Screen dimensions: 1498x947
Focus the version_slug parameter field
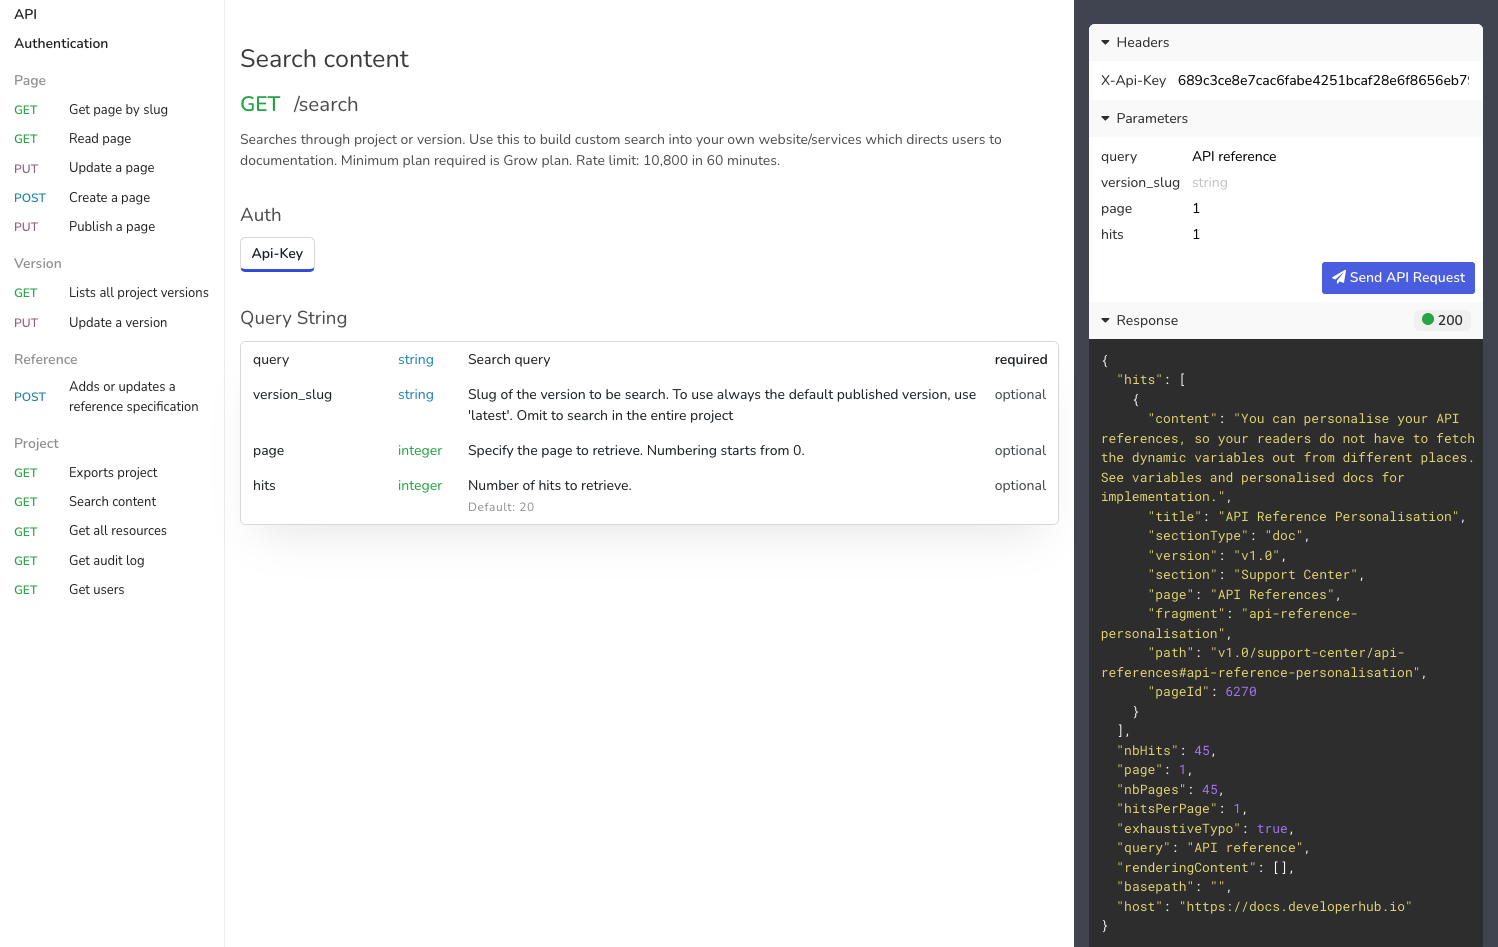[x=1330, y=182]
